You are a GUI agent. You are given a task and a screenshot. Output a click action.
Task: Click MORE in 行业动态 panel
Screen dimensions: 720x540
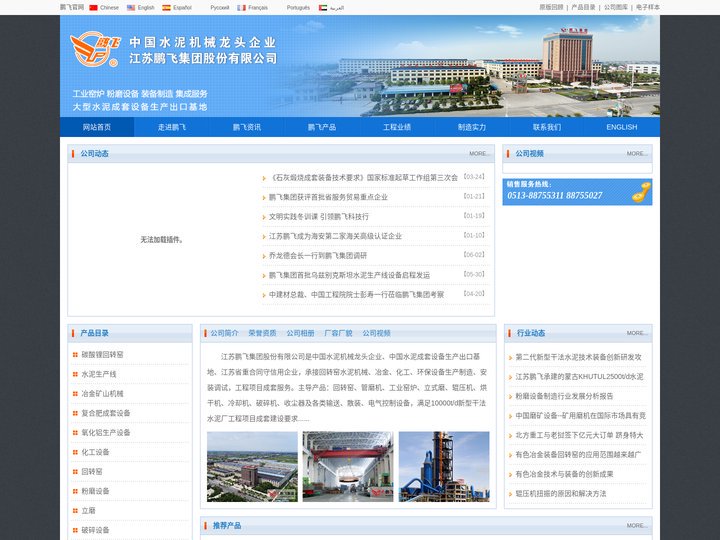(637, 333)
